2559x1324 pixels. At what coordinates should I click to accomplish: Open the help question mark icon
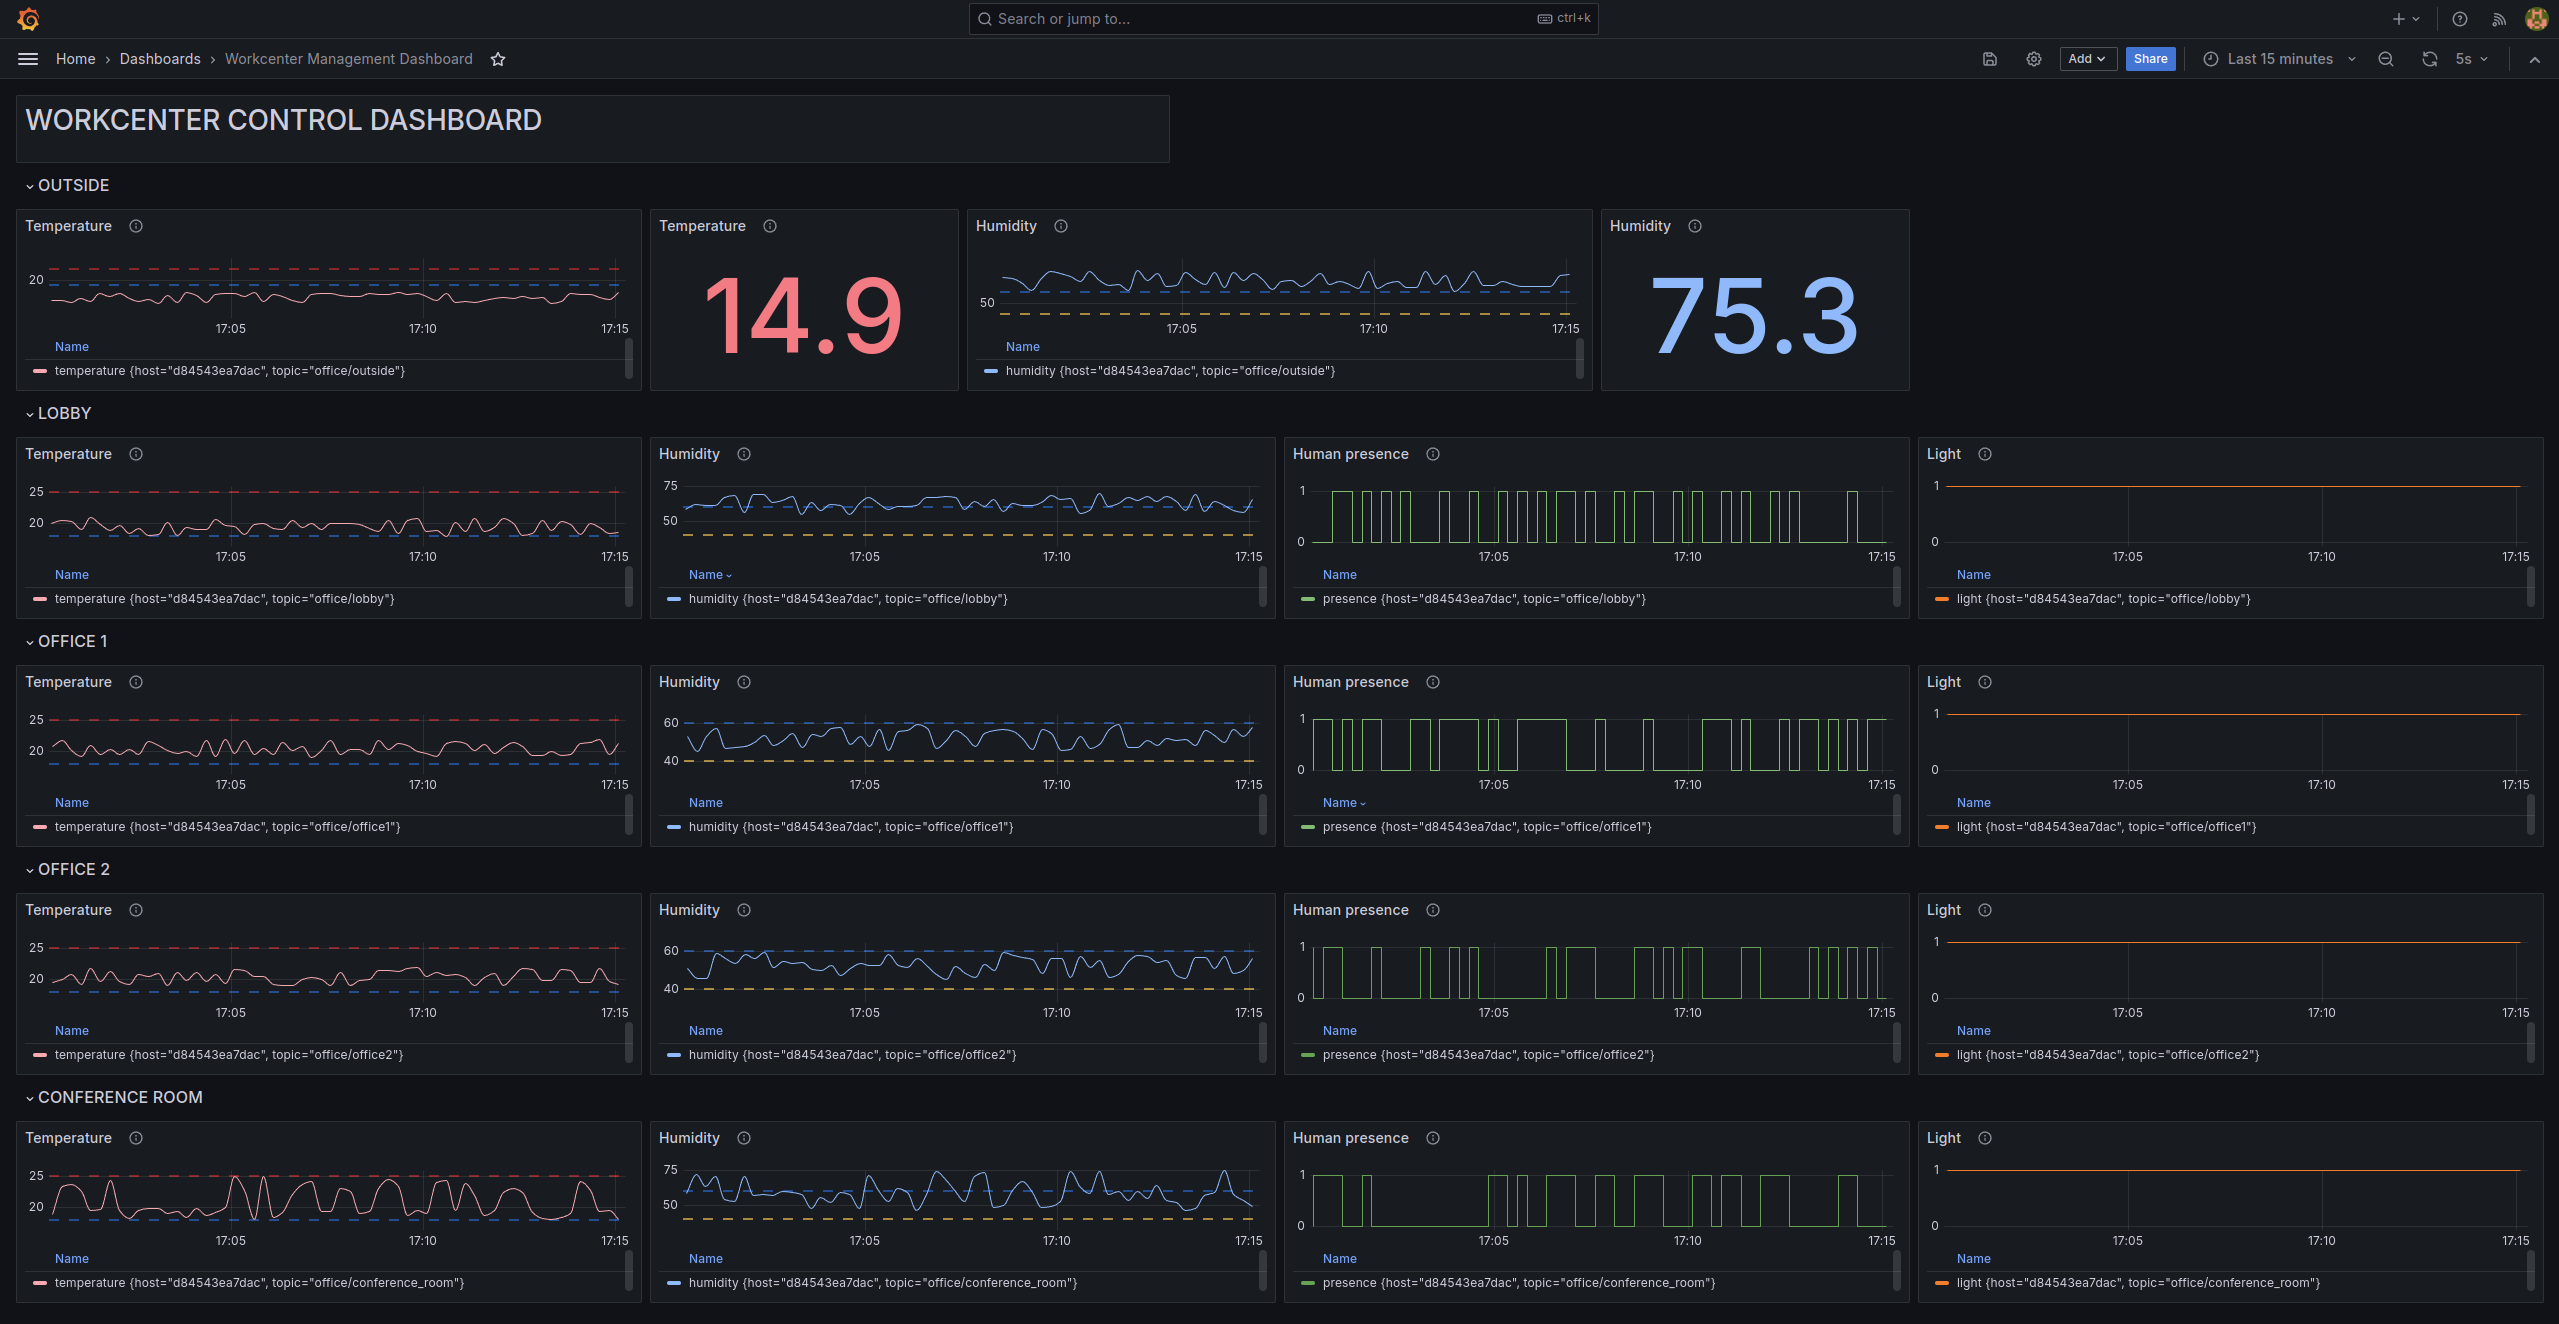2459,19
